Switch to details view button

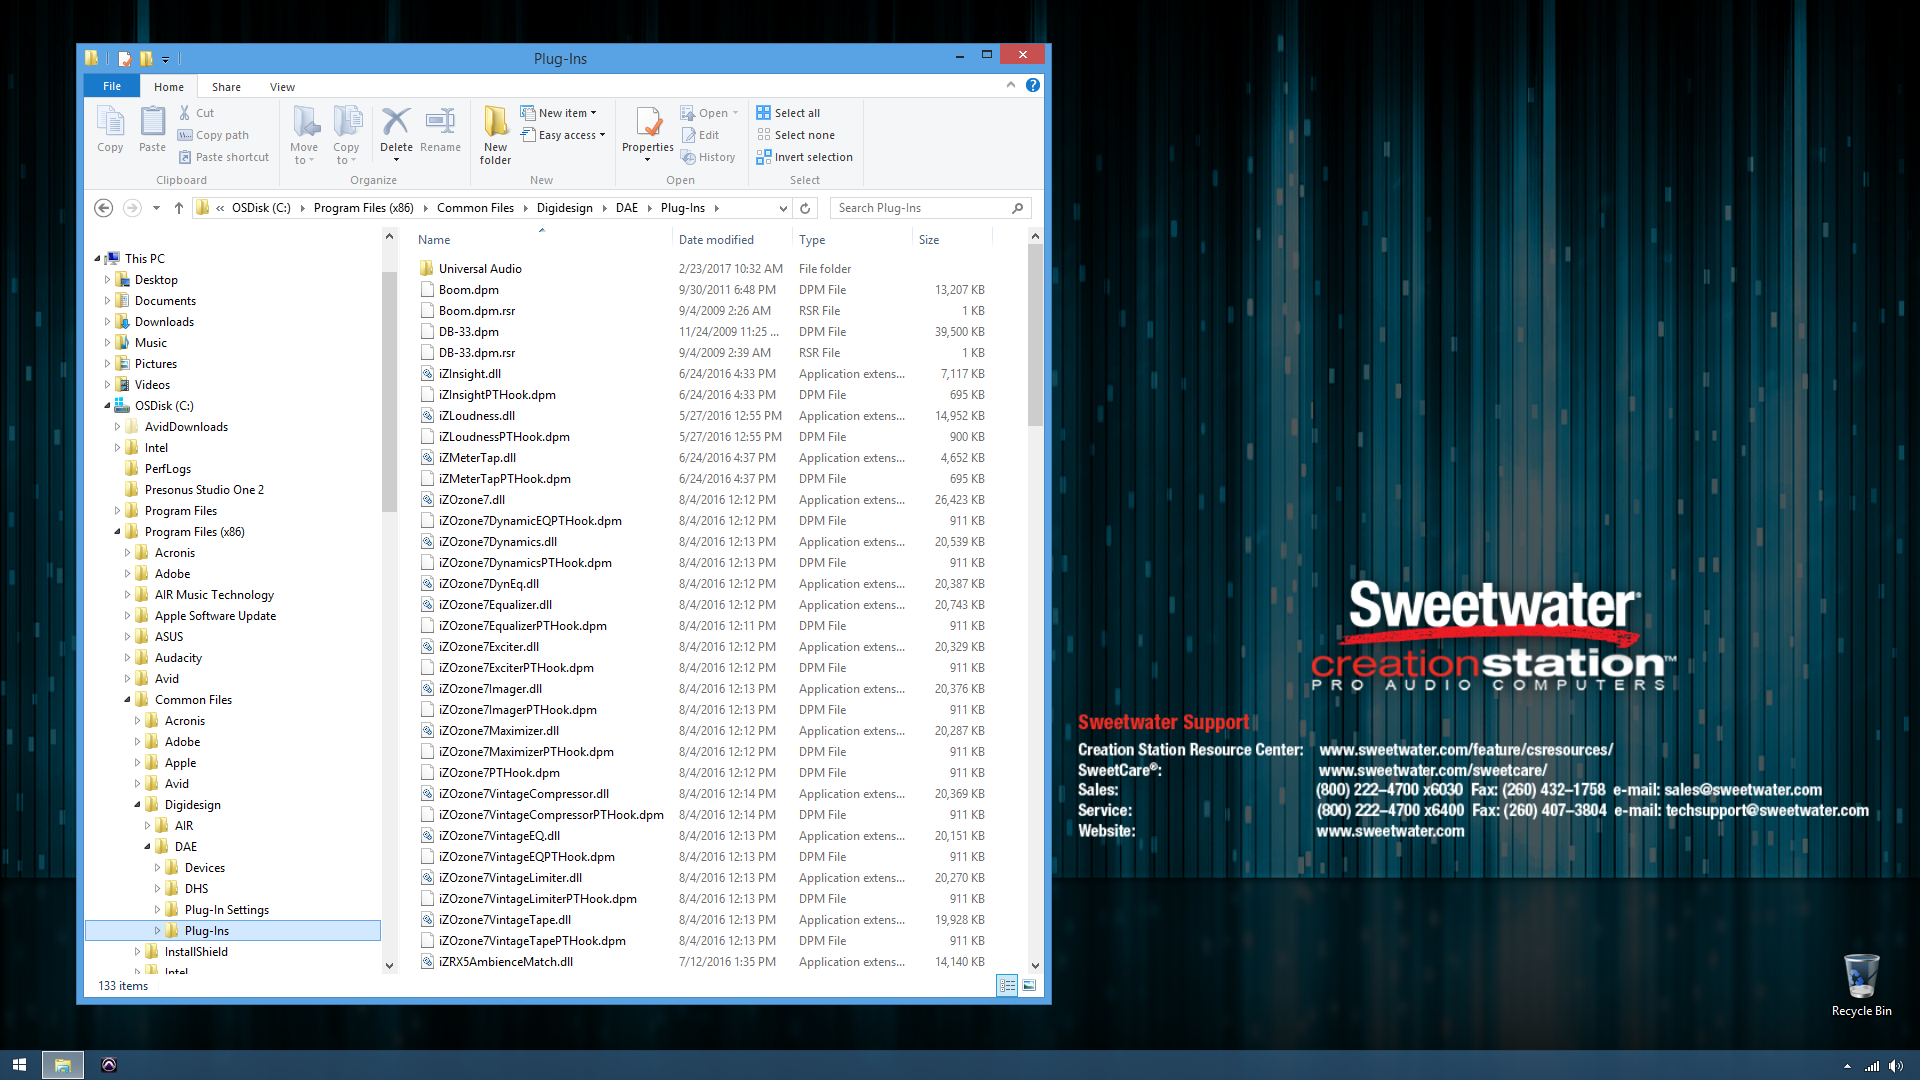[x=1007, y=986]
